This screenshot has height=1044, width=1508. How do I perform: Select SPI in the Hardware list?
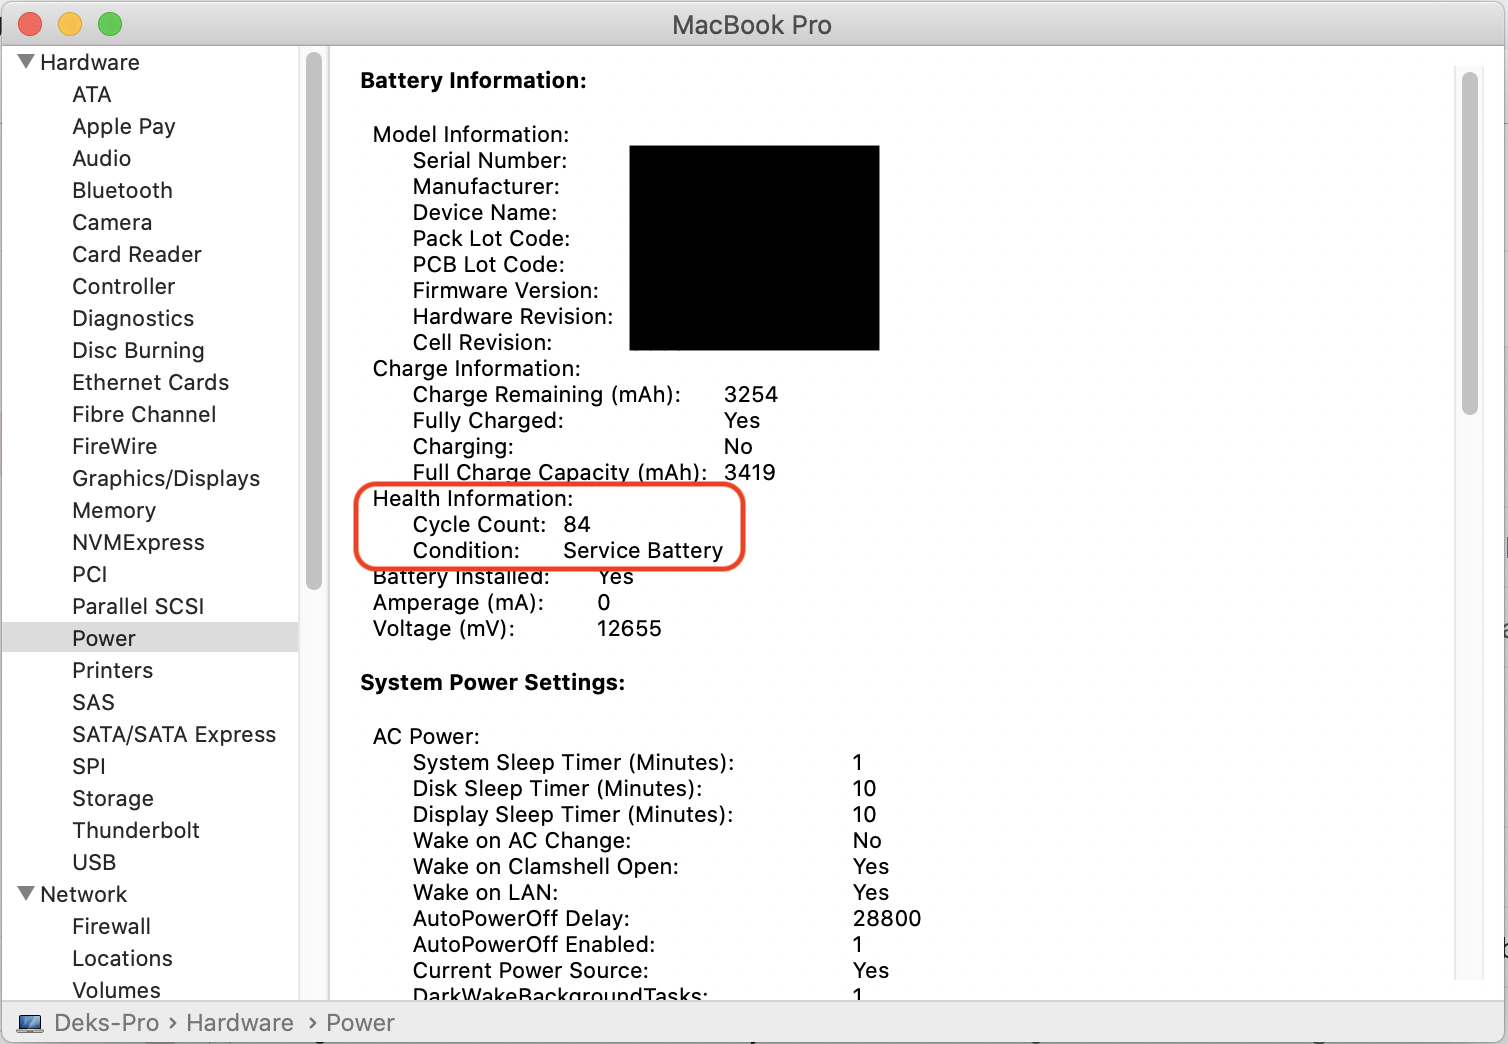[89, 766]
